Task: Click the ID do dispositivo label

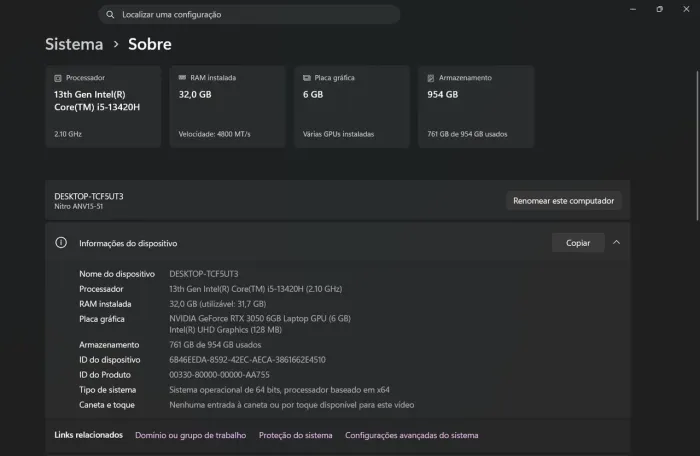Action: coord(109,360)
